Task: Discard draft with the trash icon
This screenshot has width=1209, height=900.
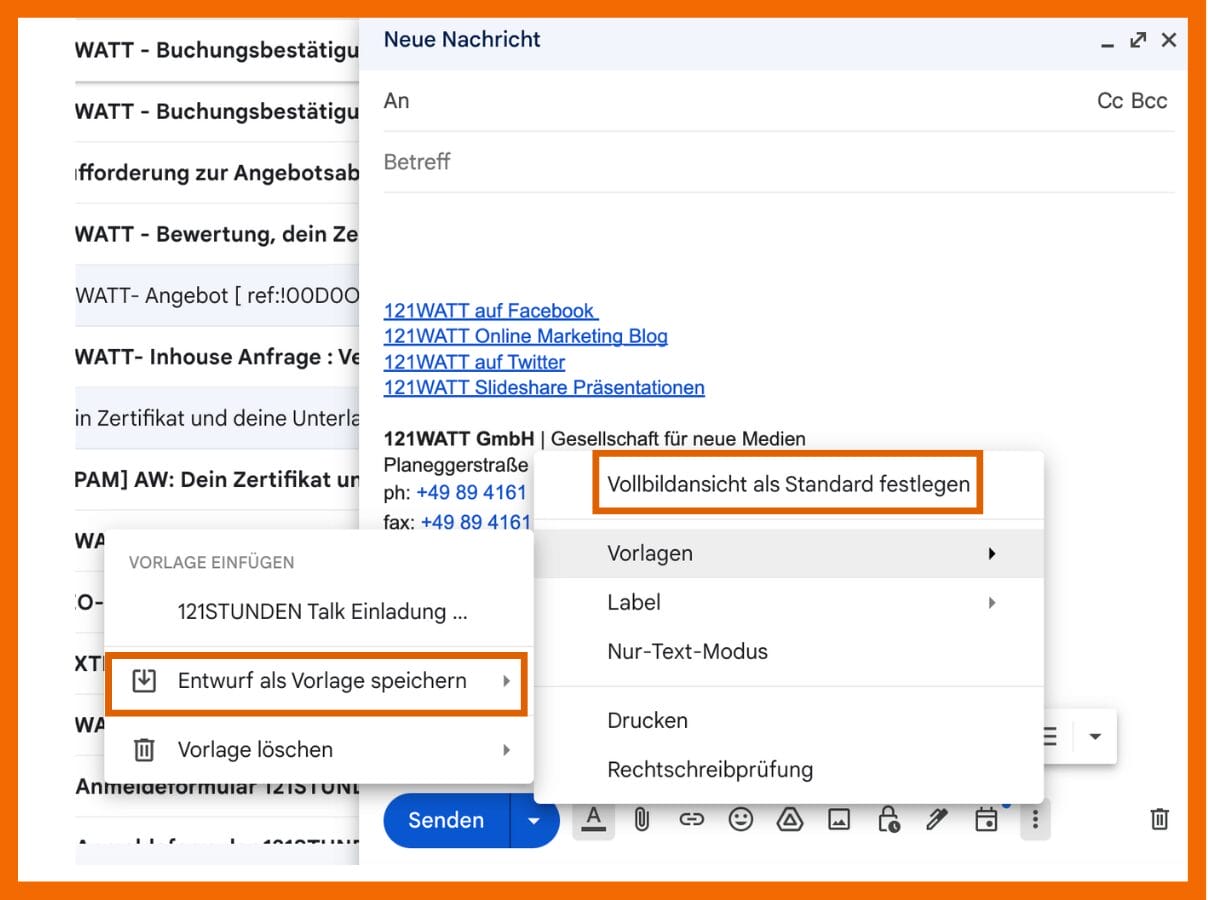Action: [x=1159, y=820]
